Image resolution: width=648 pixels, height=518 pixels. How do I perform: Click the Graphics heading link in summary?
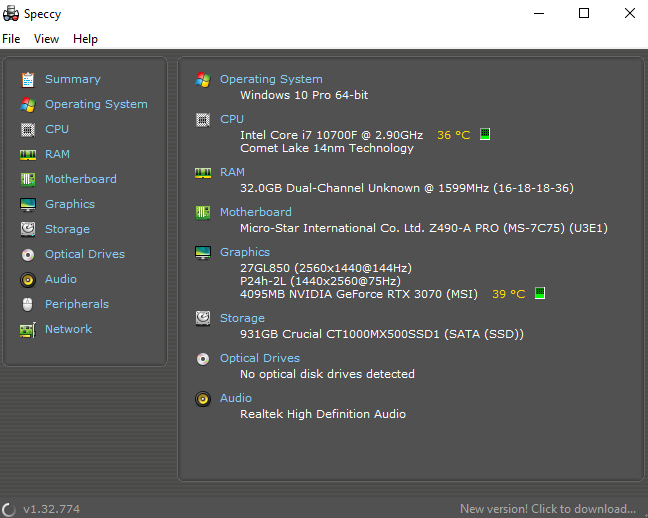245,252
